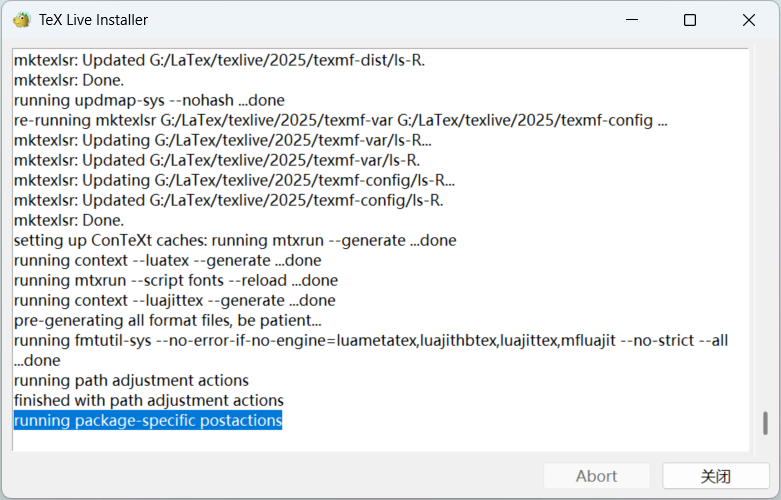Screen dimensions: 781x500
Task: Click the 'running context --luatex --generate' line
Action: (x=167, y=260)
